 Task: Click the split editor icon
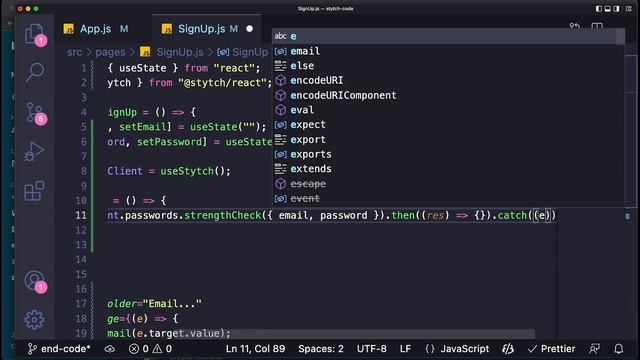597,27
